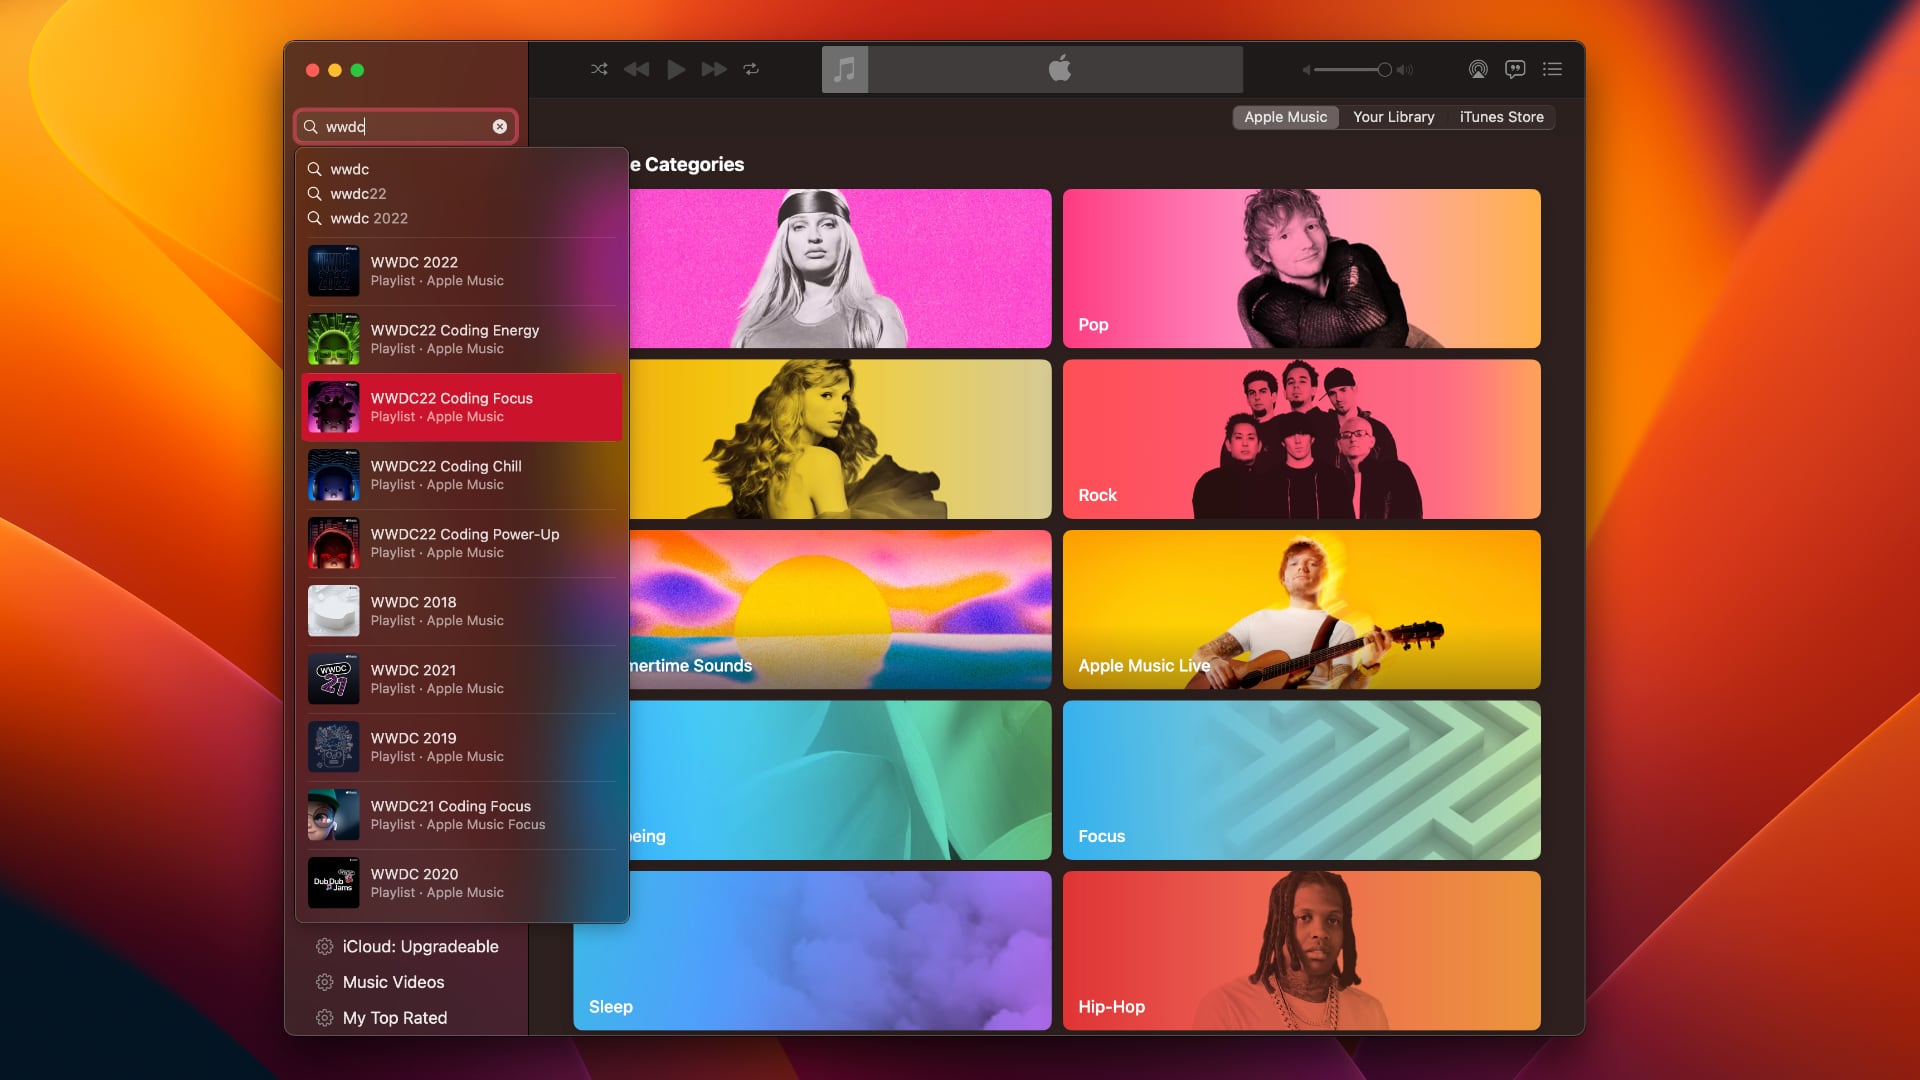The height and width of the screenshot is (1080, 1920).
Task: Choose the 'wwdc22' search suggestion
Action: coord(461,194)
